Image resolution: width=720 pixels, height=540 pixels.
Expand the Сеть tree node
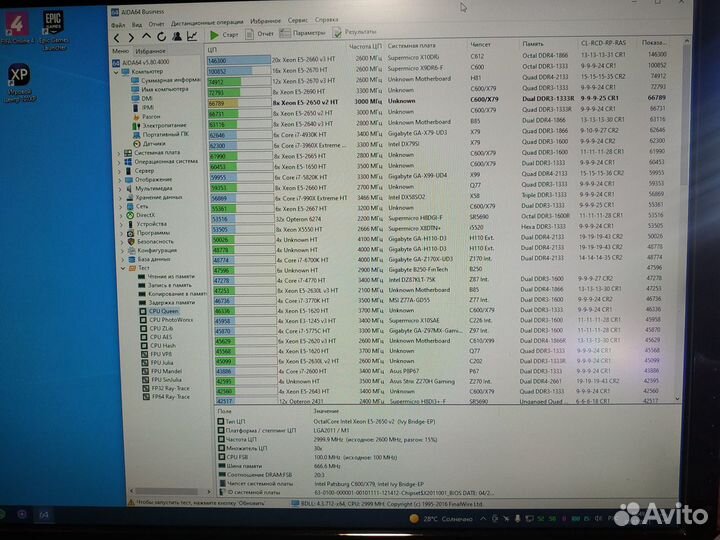point(122,207)
